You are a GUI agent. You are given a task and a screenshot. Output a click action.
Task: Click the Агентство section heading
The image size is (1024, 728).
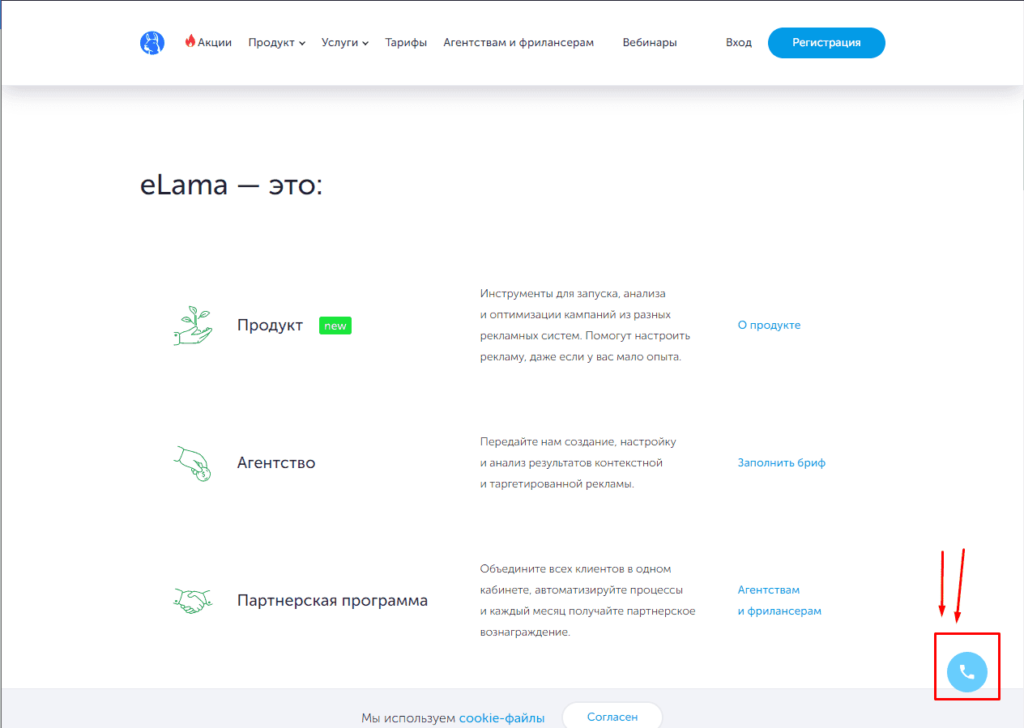point(276,463)
